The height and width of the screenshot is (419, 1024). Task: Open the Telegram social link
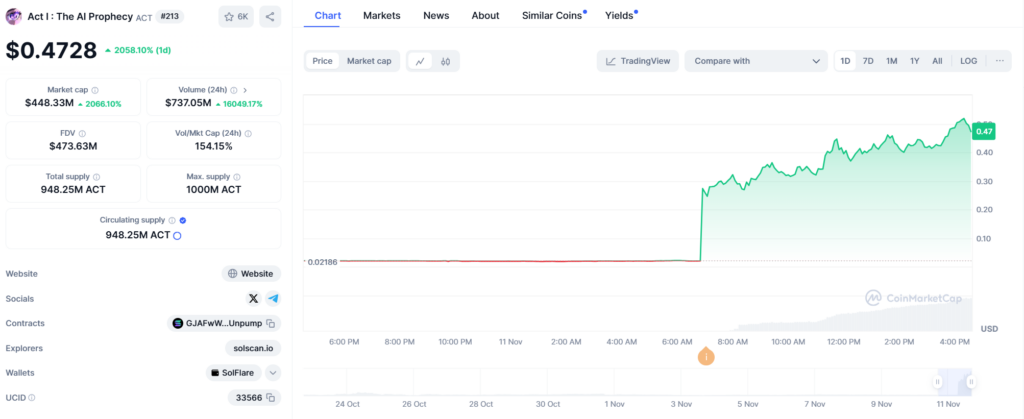273,298
